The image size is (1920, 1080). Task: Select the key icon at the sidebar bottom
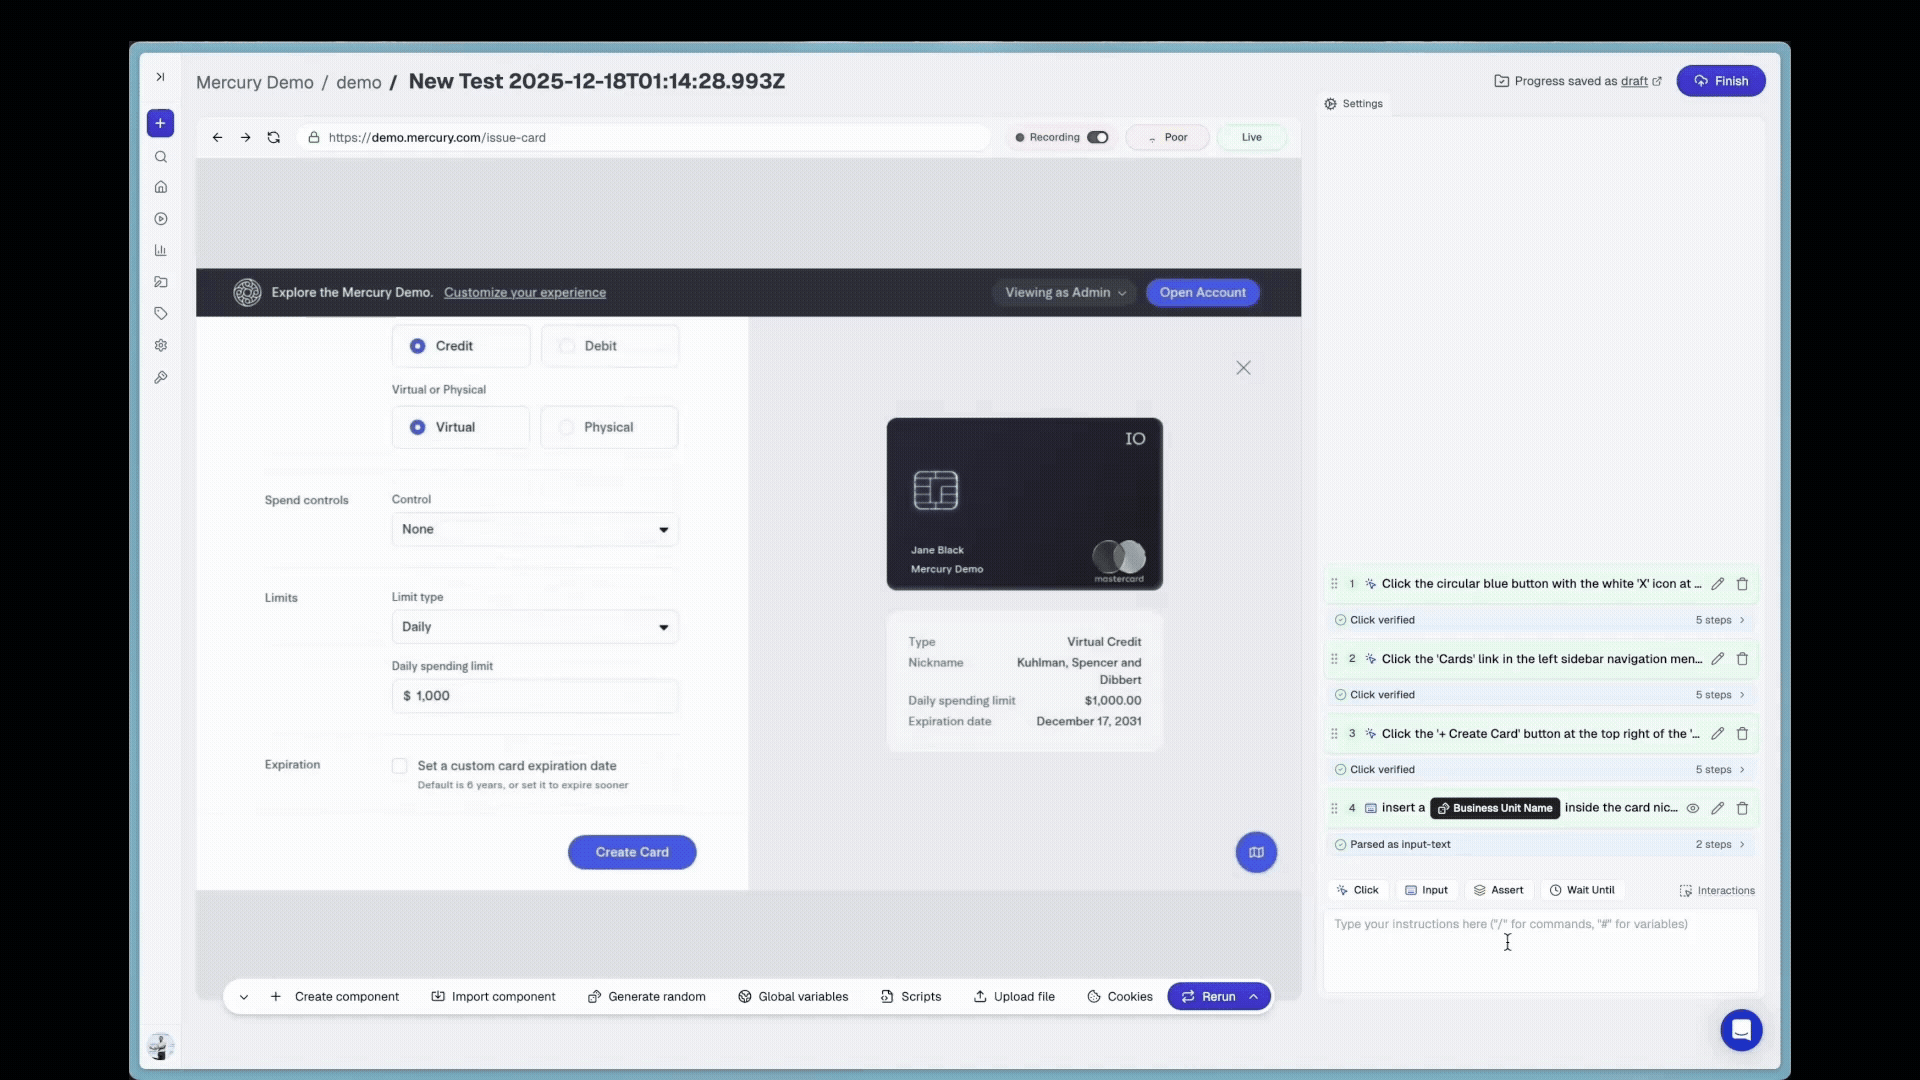[160, 377]
